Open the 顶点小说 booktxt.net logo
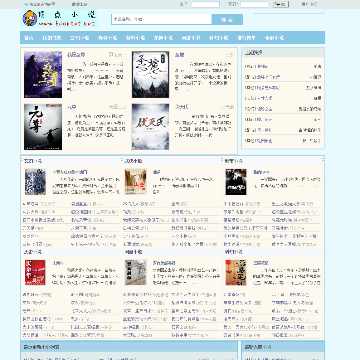The width and height of the screenshot is (360, 360). (59, 18)
